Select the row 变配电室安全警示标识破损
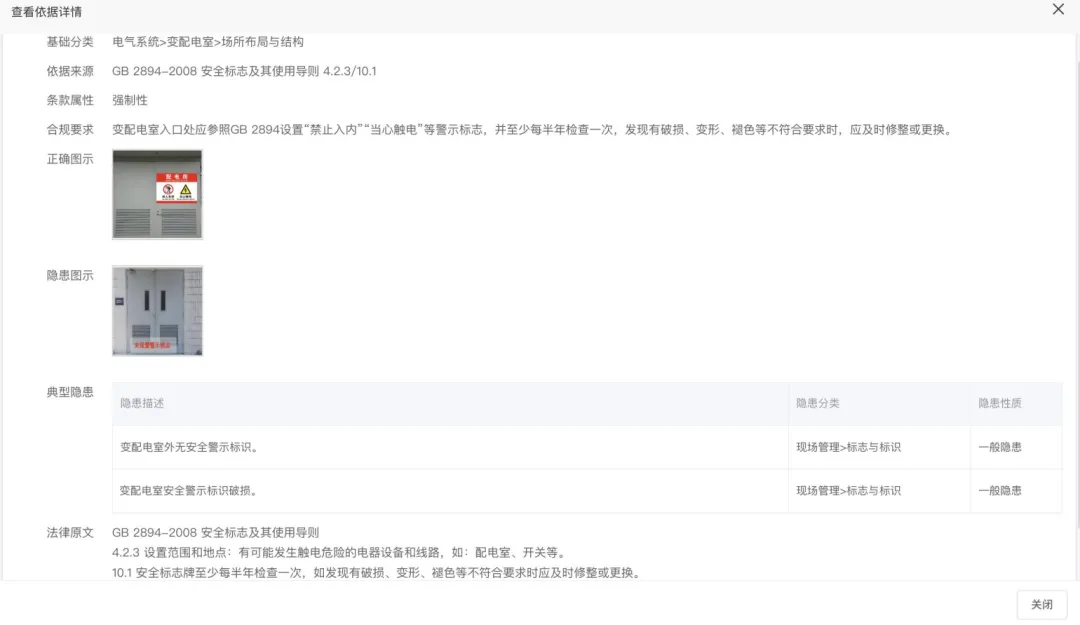Viewport: 1080px width, 625px height. pos(189,491)
